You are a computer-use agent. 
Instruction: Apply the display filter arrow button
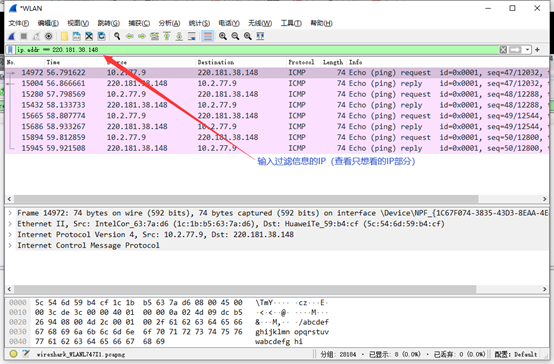coord(515,50)
